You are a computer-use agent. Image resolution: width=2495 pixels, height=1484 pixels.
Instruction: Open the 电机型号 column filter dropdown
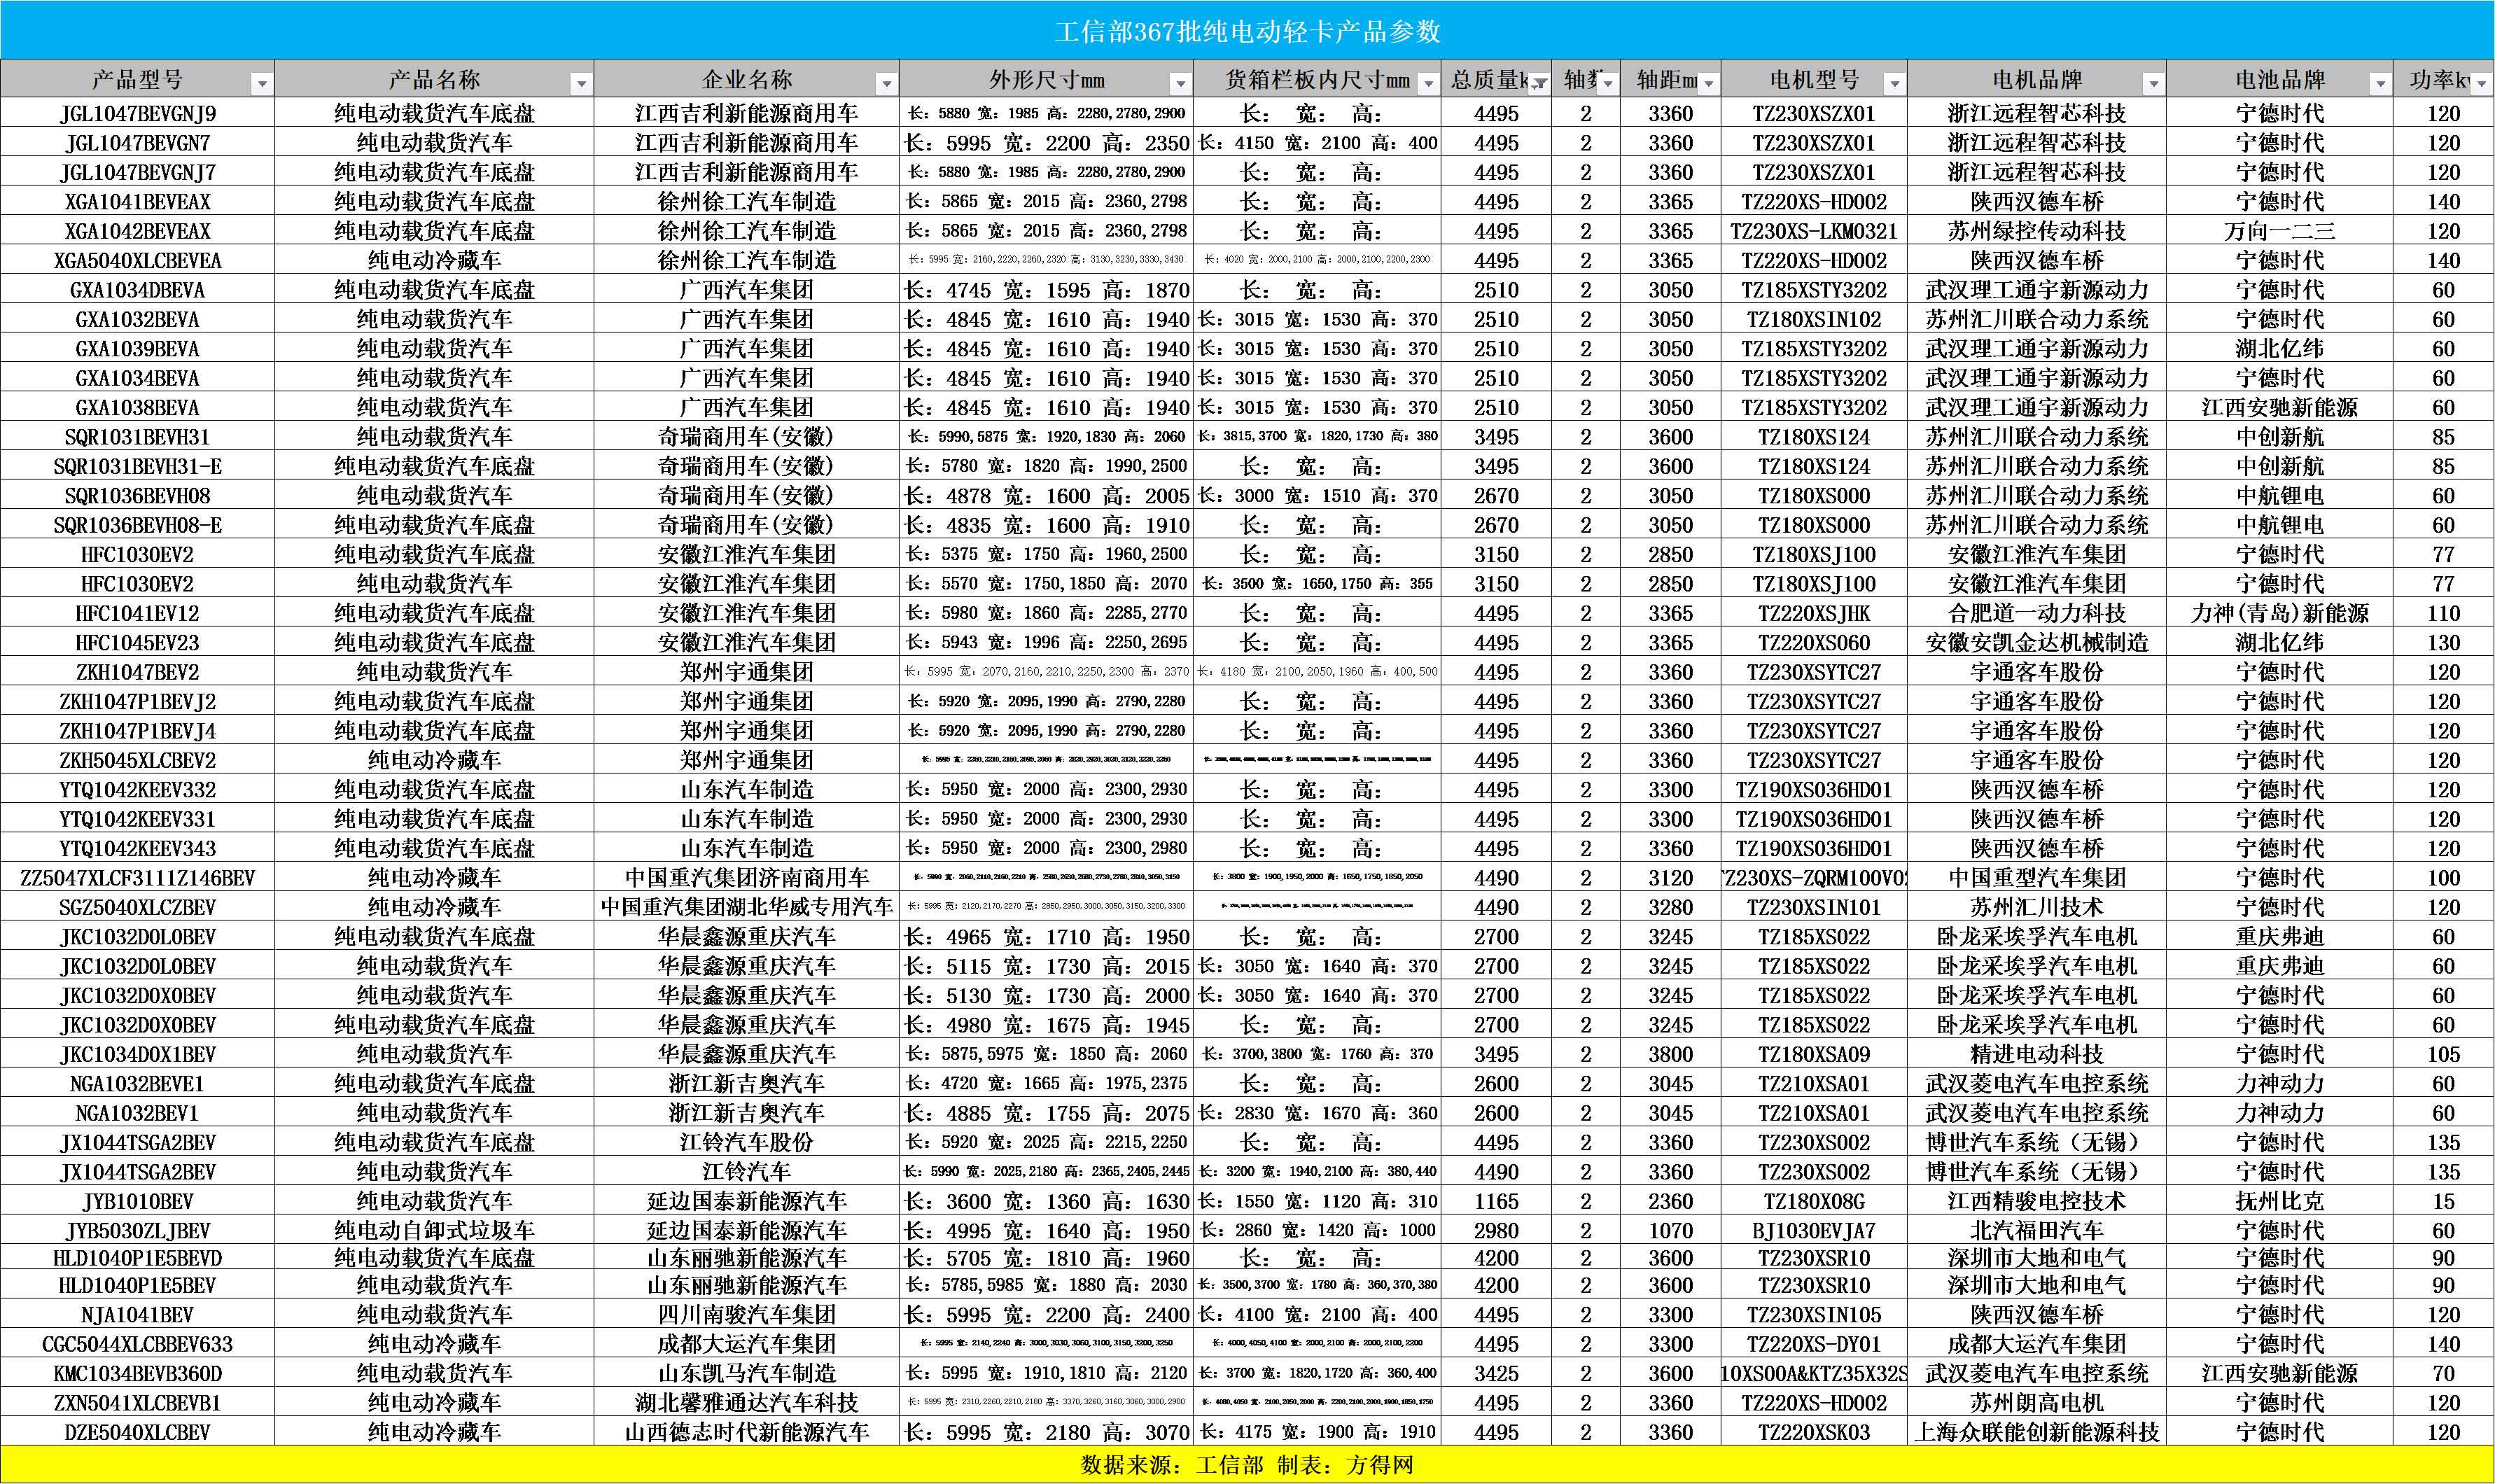pos(1895,84)
